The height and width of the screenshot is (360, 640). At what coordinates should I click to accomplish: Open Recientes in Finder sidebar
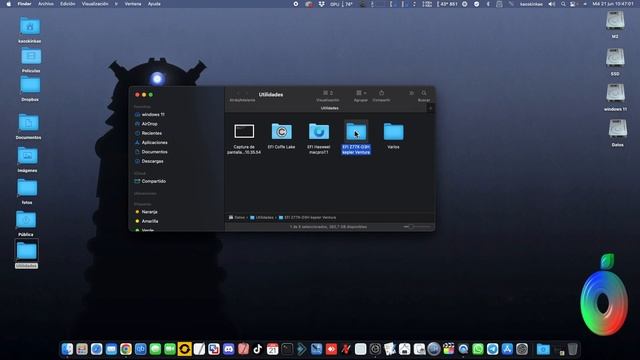coord(151,133)
